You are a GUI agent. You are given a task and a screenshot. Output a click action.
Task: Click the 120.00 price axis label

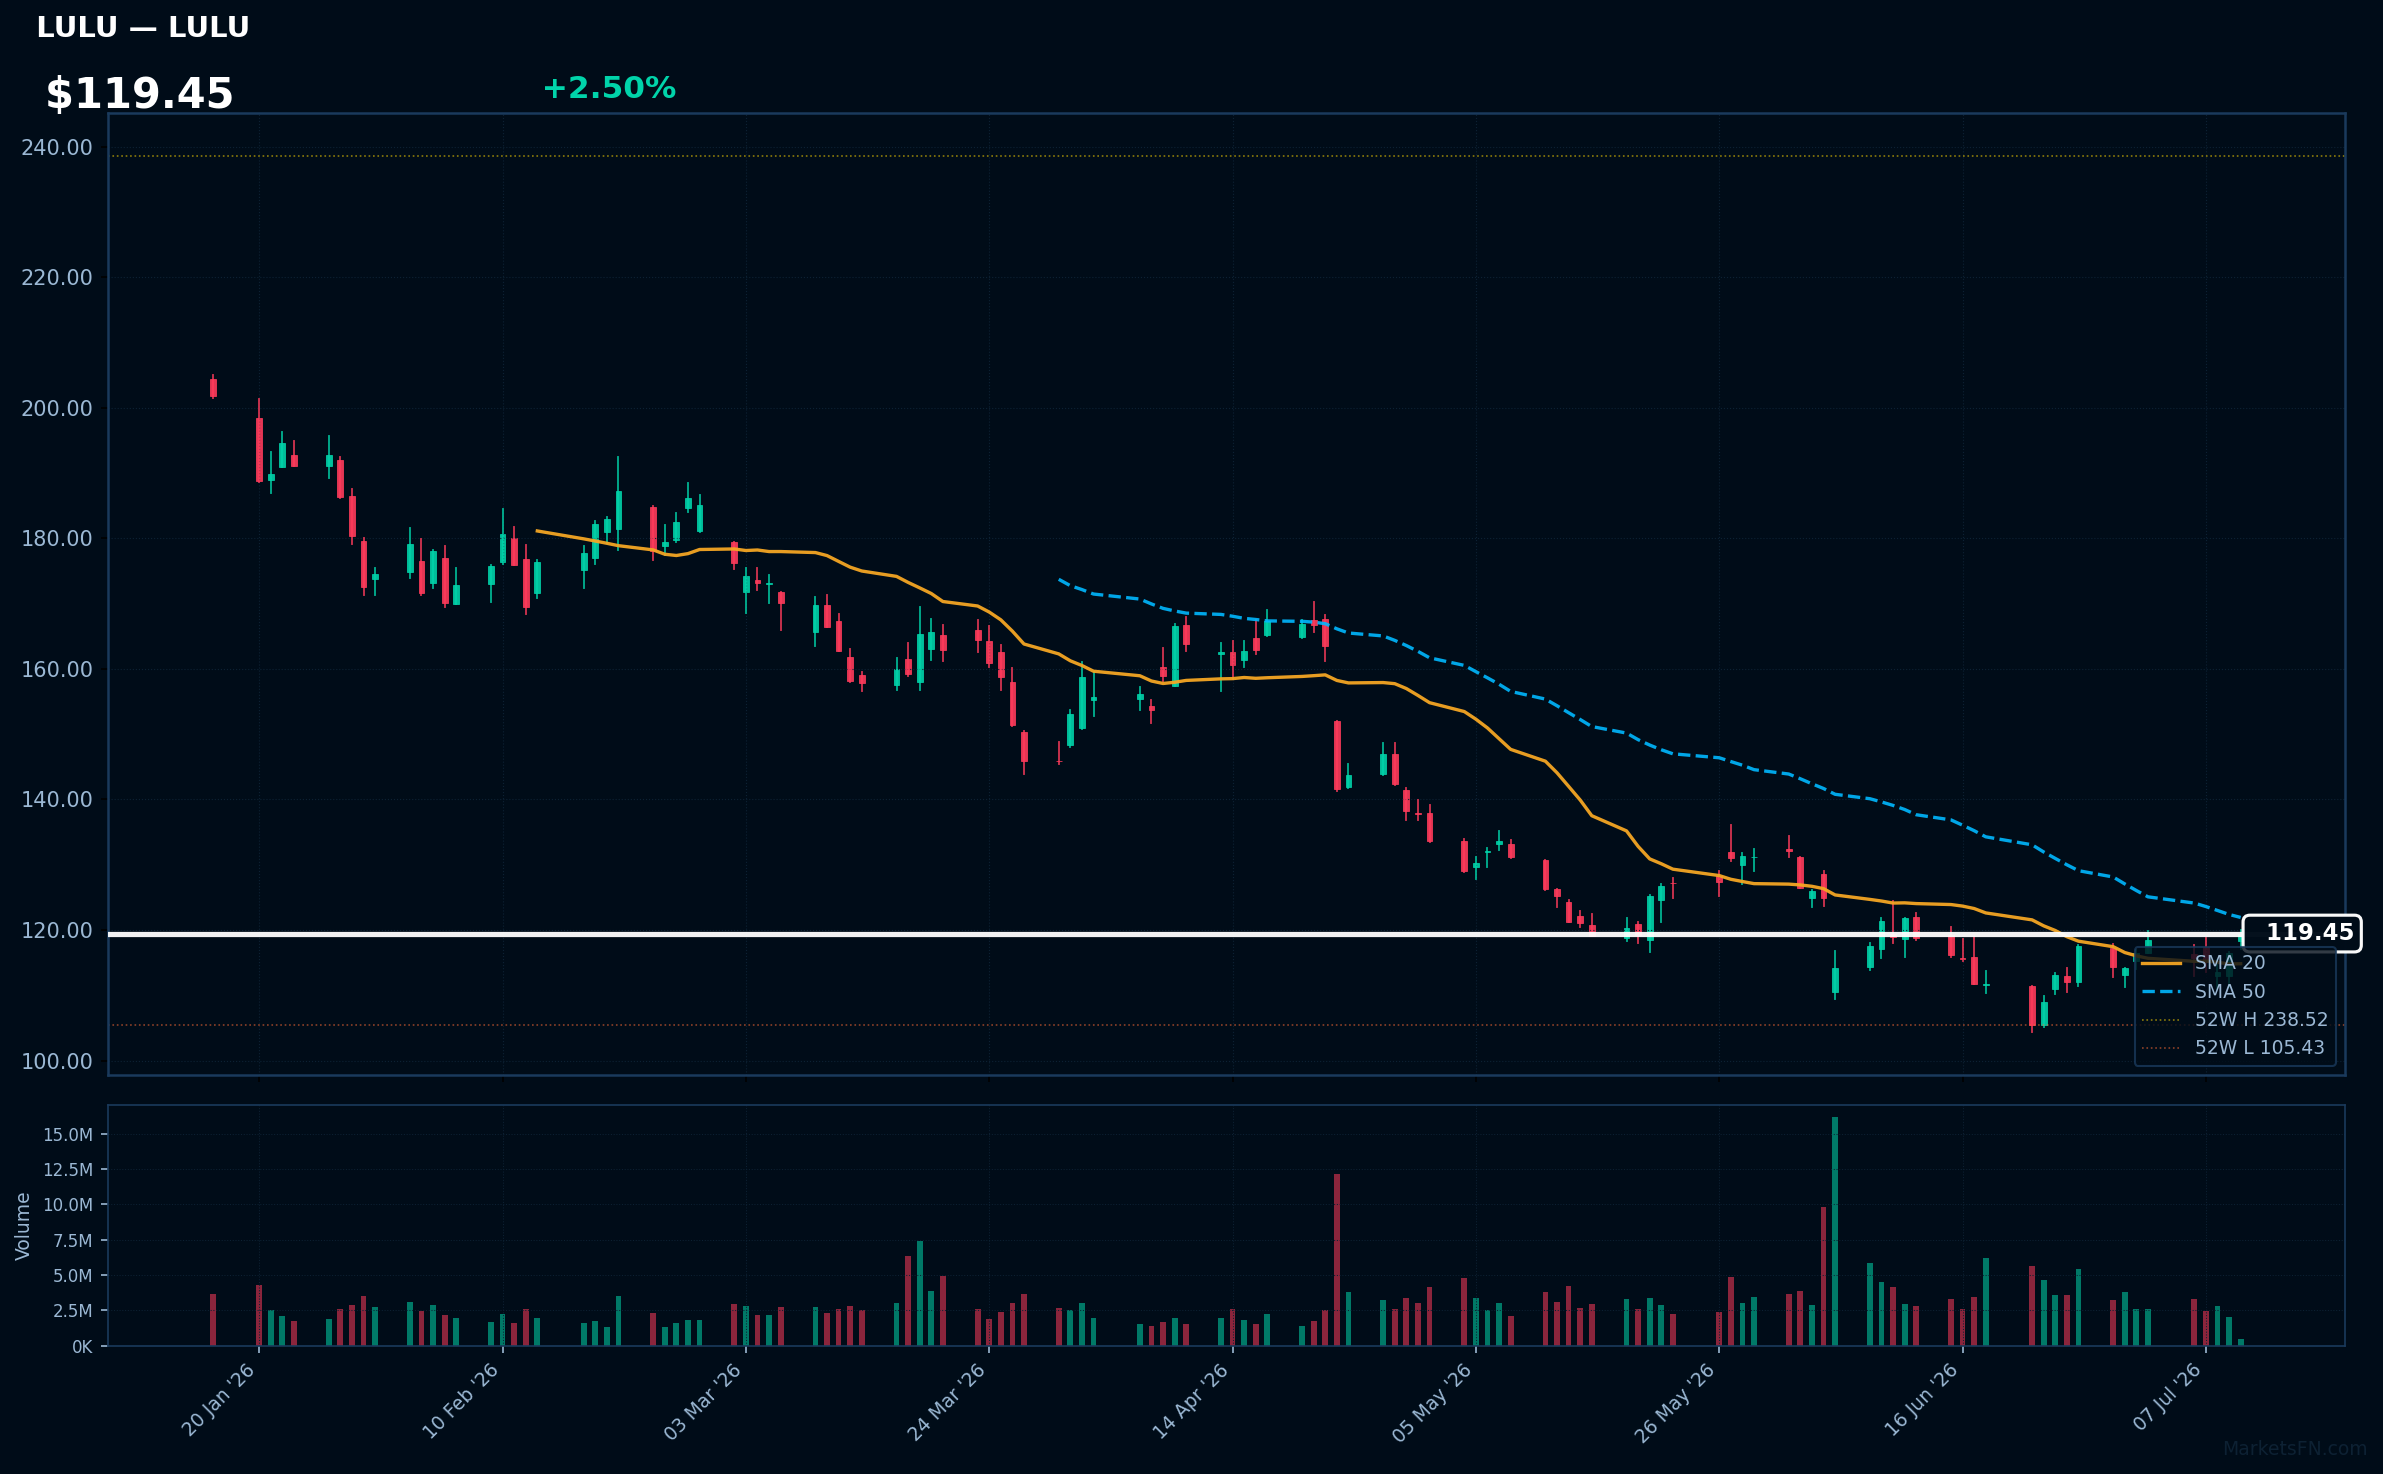(x=57, y=931)
